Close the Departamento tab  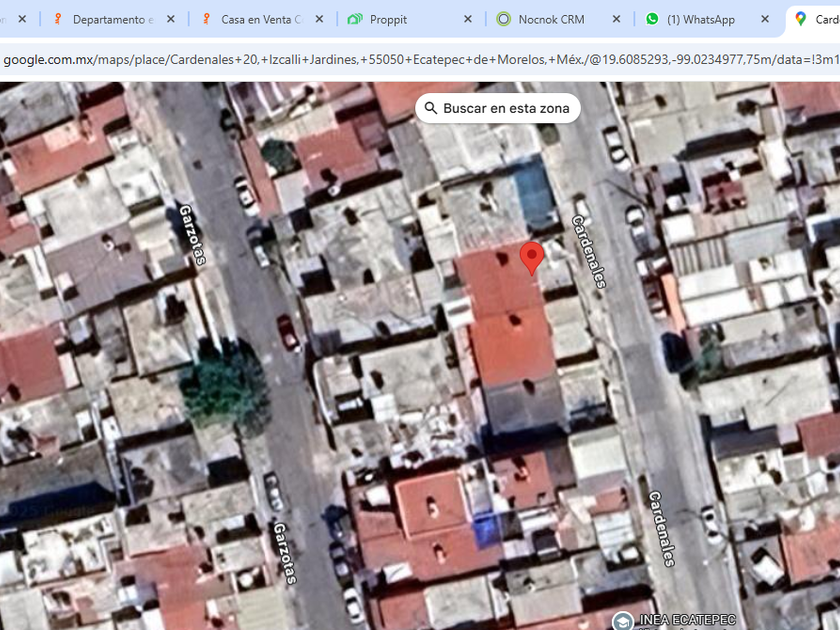click(x=171, y=19)
